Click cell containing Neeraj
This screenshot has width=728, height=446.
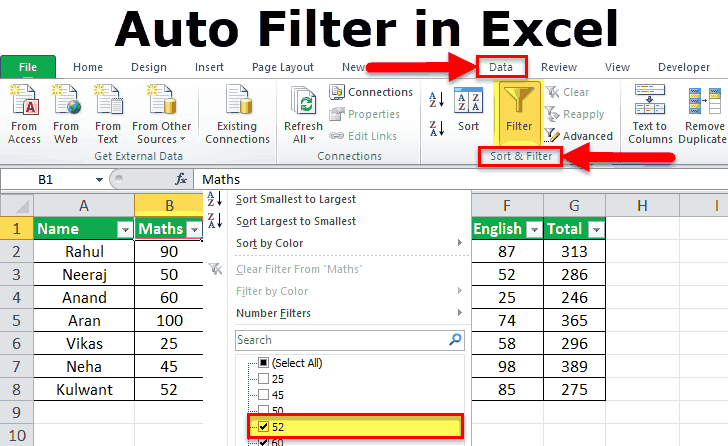[84, 274]
